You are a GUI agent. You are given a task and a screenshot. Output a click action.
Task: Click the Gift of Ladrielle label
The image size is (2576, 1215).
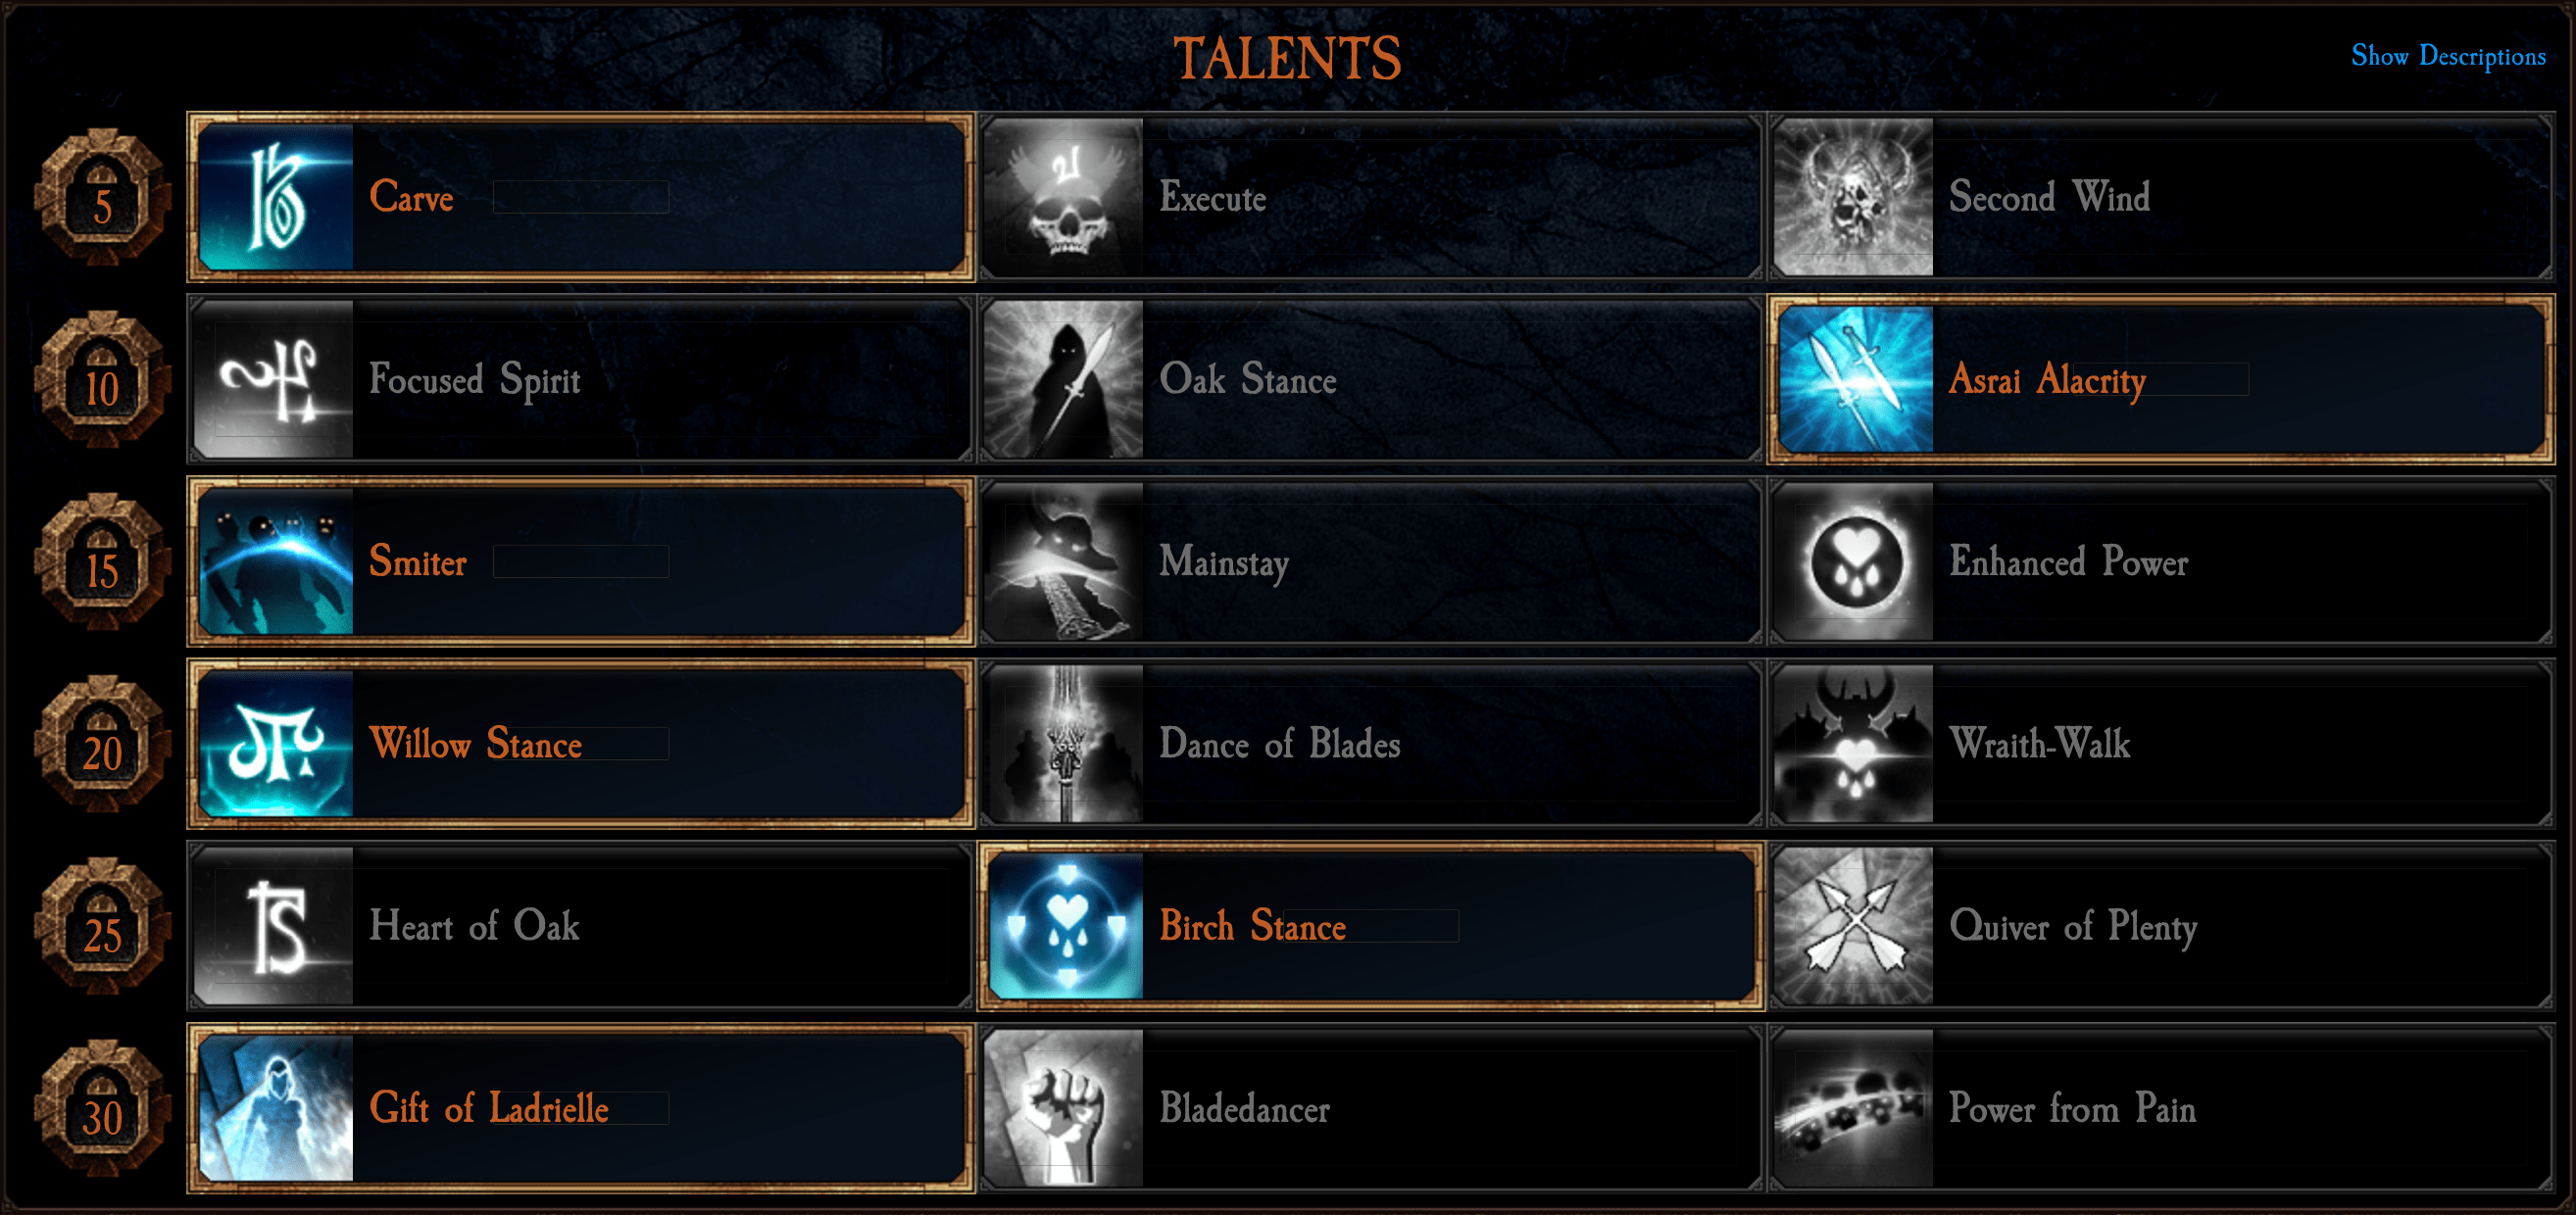[x=489, y=1108]
